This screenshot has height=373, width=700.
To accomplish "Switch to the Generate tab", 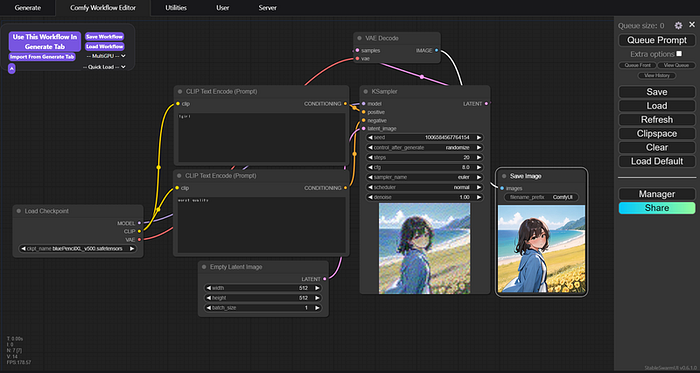I will [28, 8].
